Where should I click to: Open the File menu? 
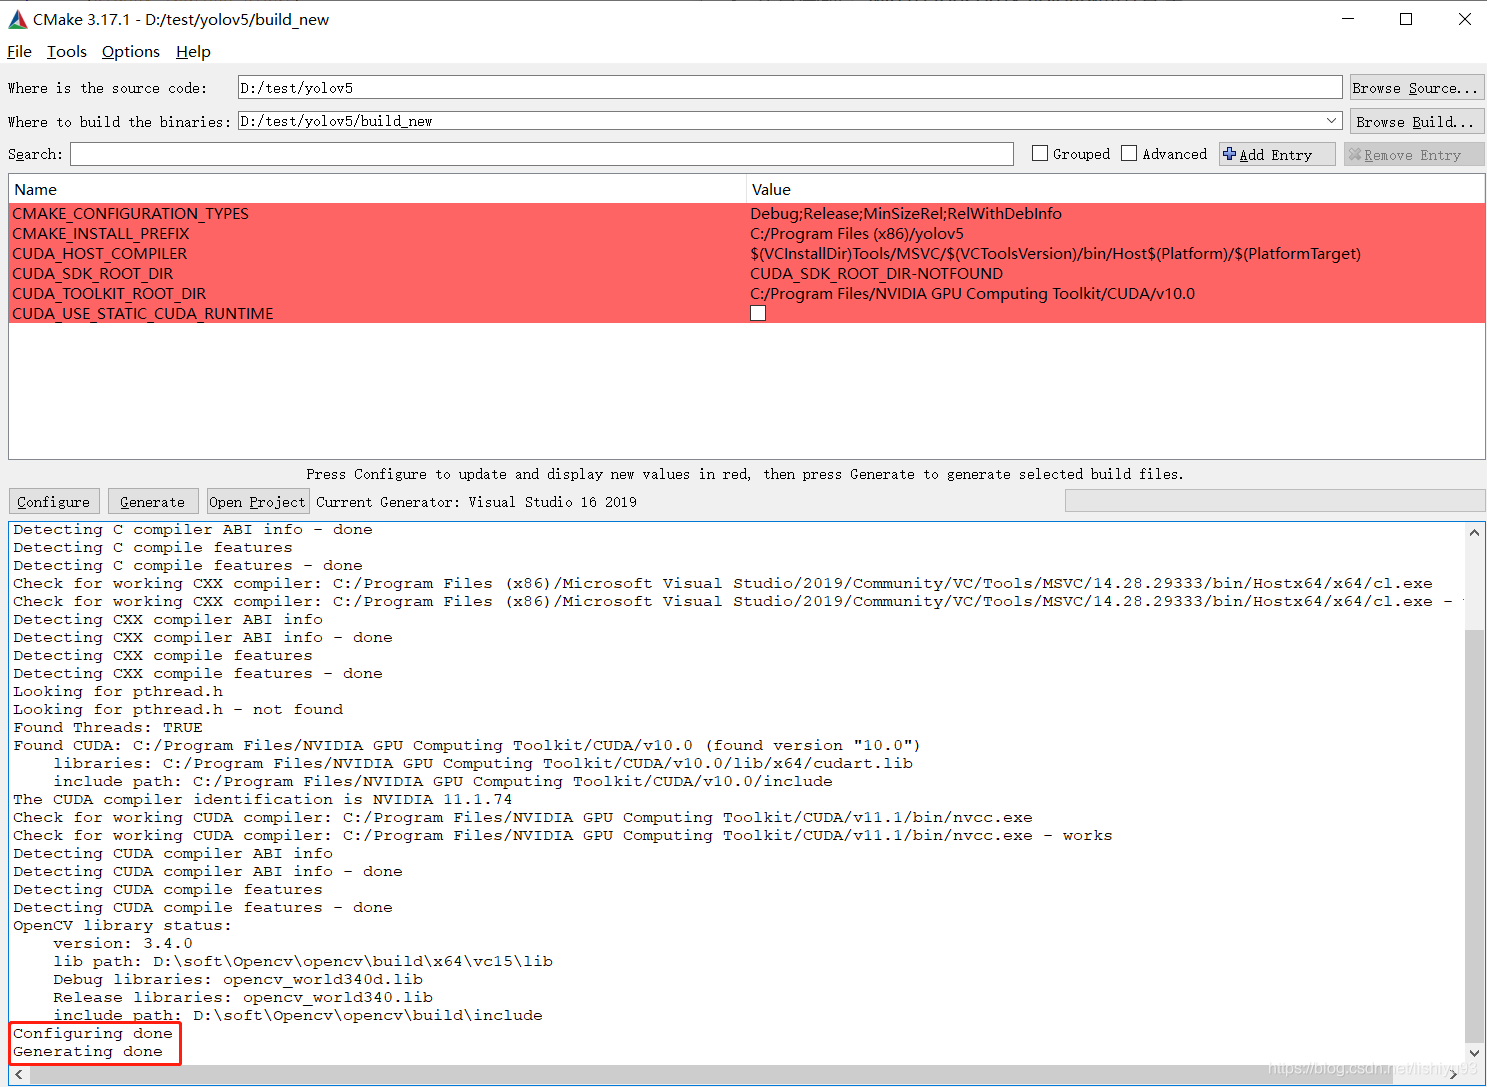pyautogui.click(x=20, y=51)
